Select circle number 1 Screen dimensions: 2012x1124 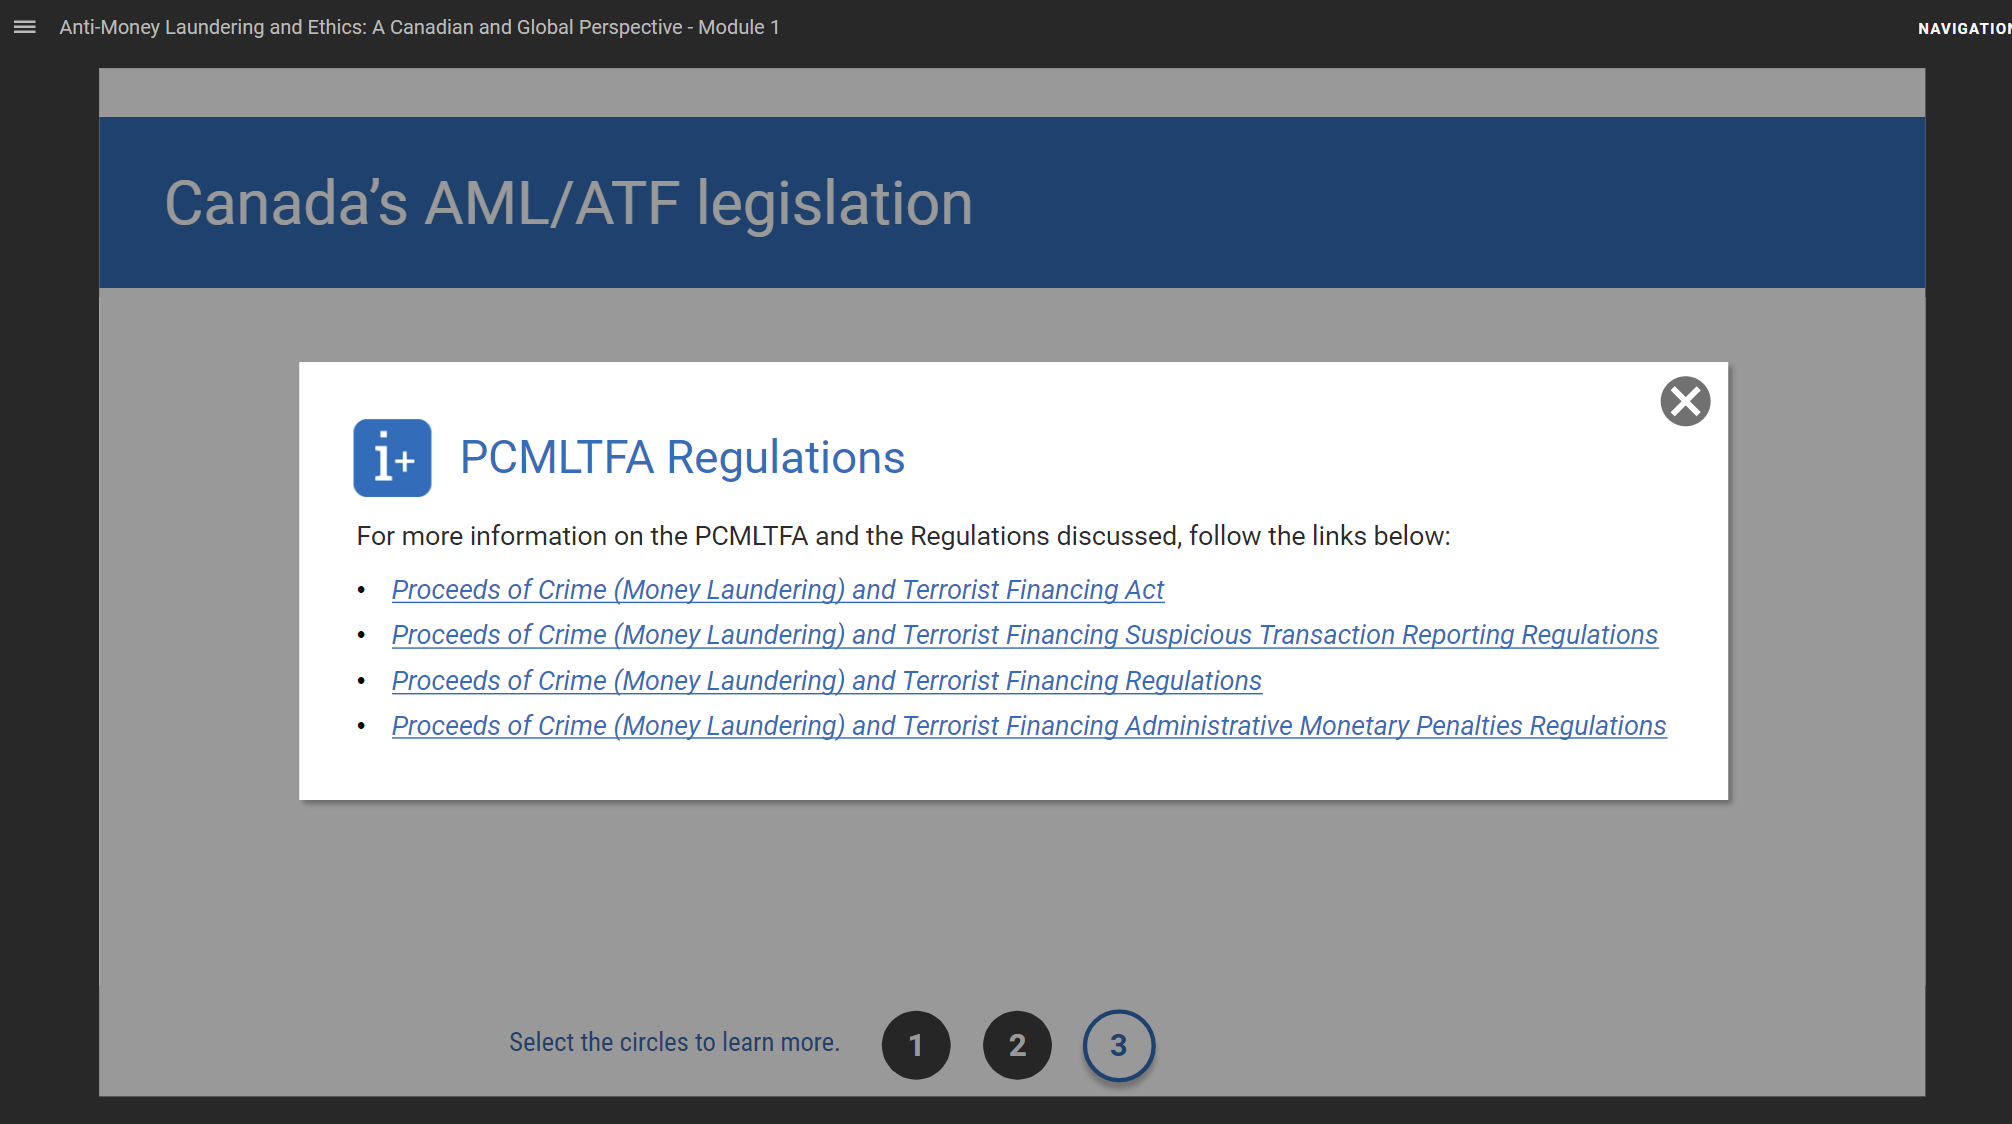click(915, 1045)
